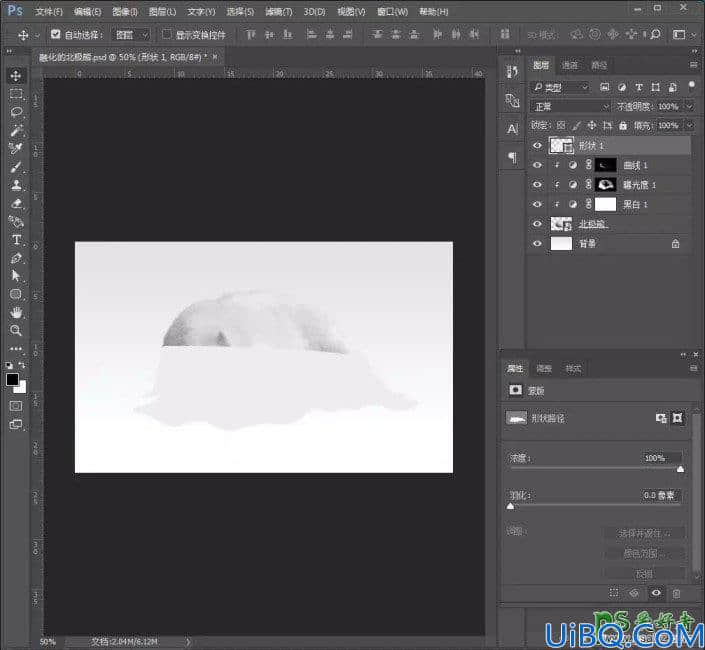Click the 形状 1 layer thumbnail
Image resolution: width=705 pixels, height=650 pixels.
(x=562, y=146)
